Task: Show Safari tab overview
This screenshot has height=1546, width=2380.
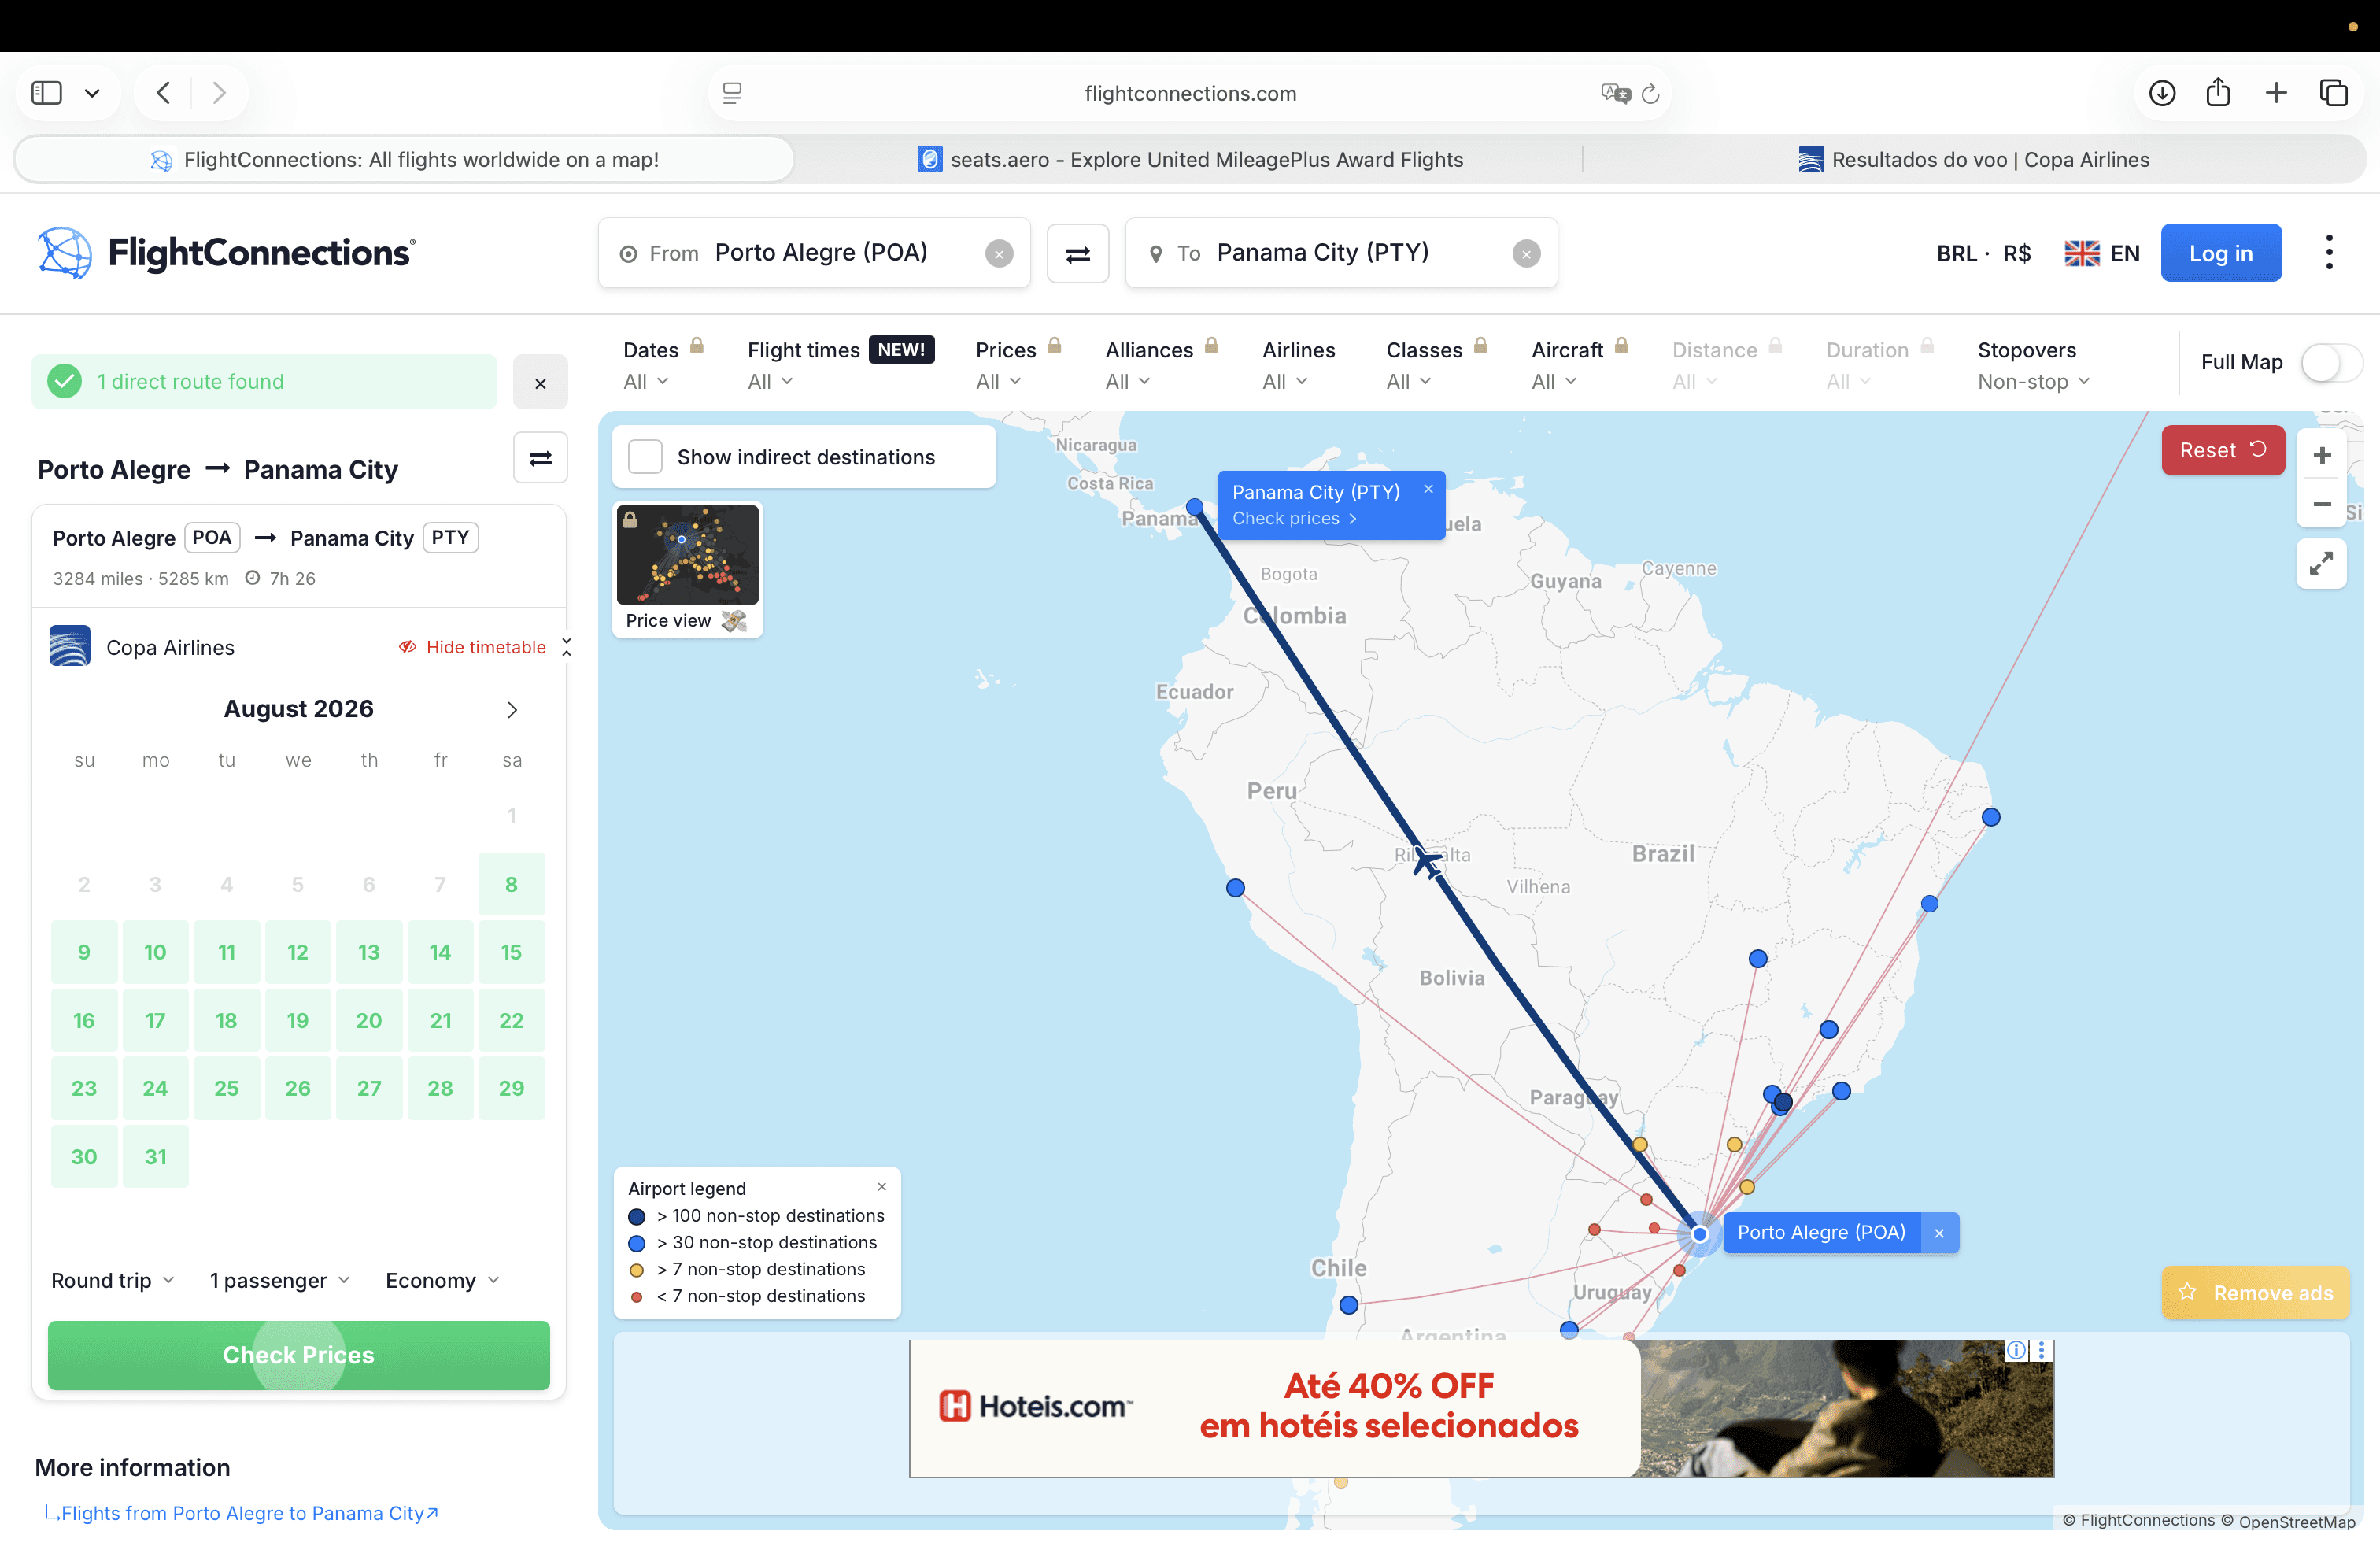Action: pos(2334,93)
